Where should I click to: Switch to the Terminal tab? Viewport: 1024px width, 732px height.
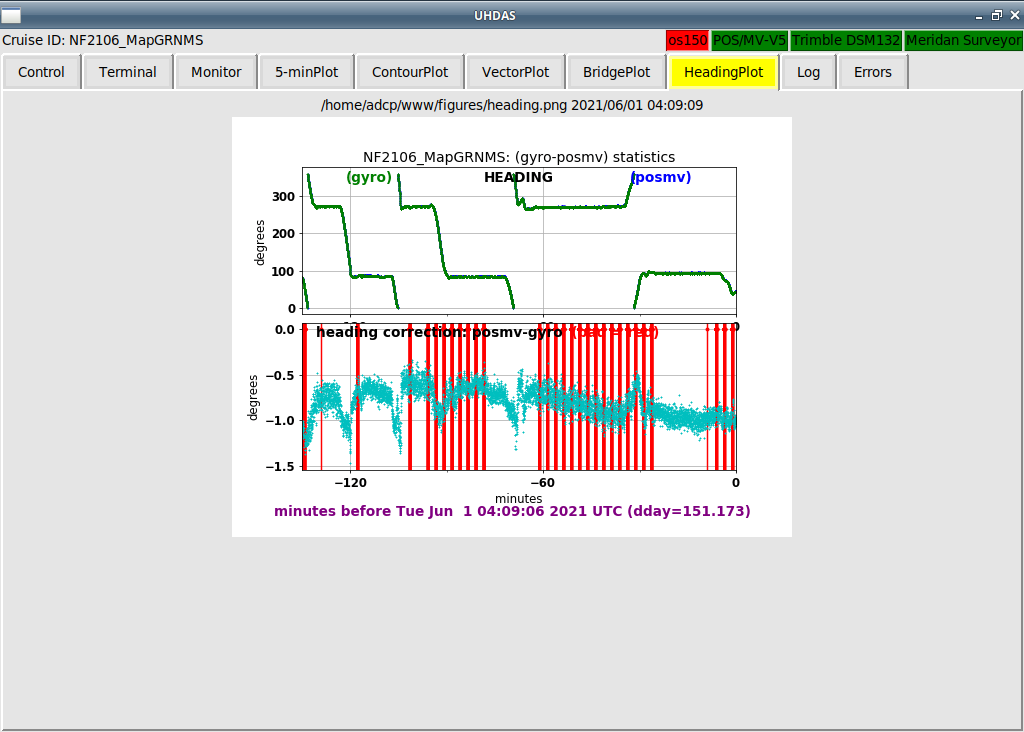pos(127,72)
